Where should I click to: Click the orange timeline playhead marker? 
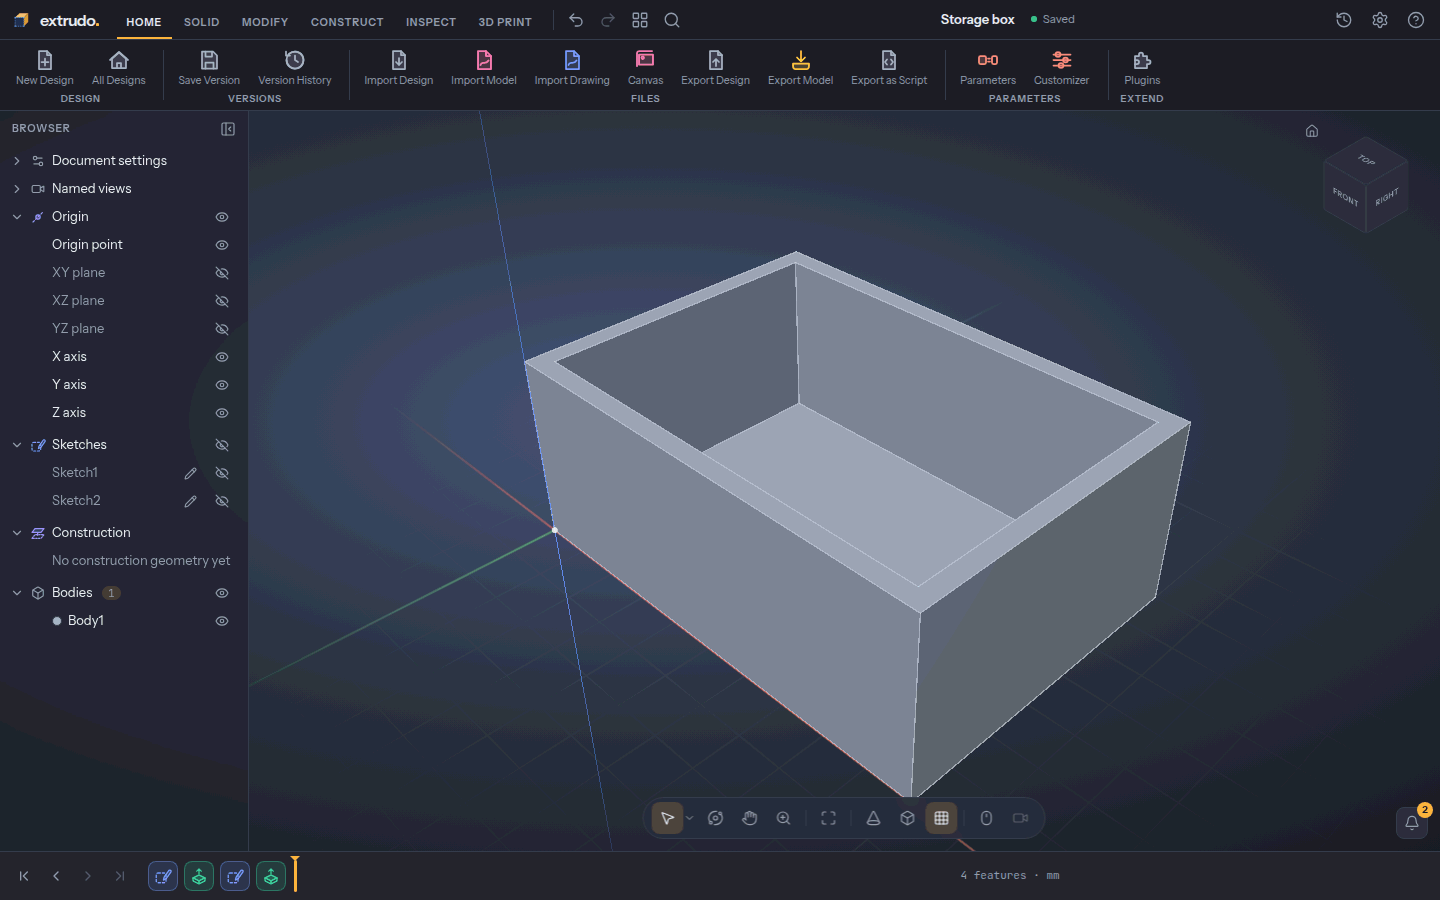(x=295, y=874)
